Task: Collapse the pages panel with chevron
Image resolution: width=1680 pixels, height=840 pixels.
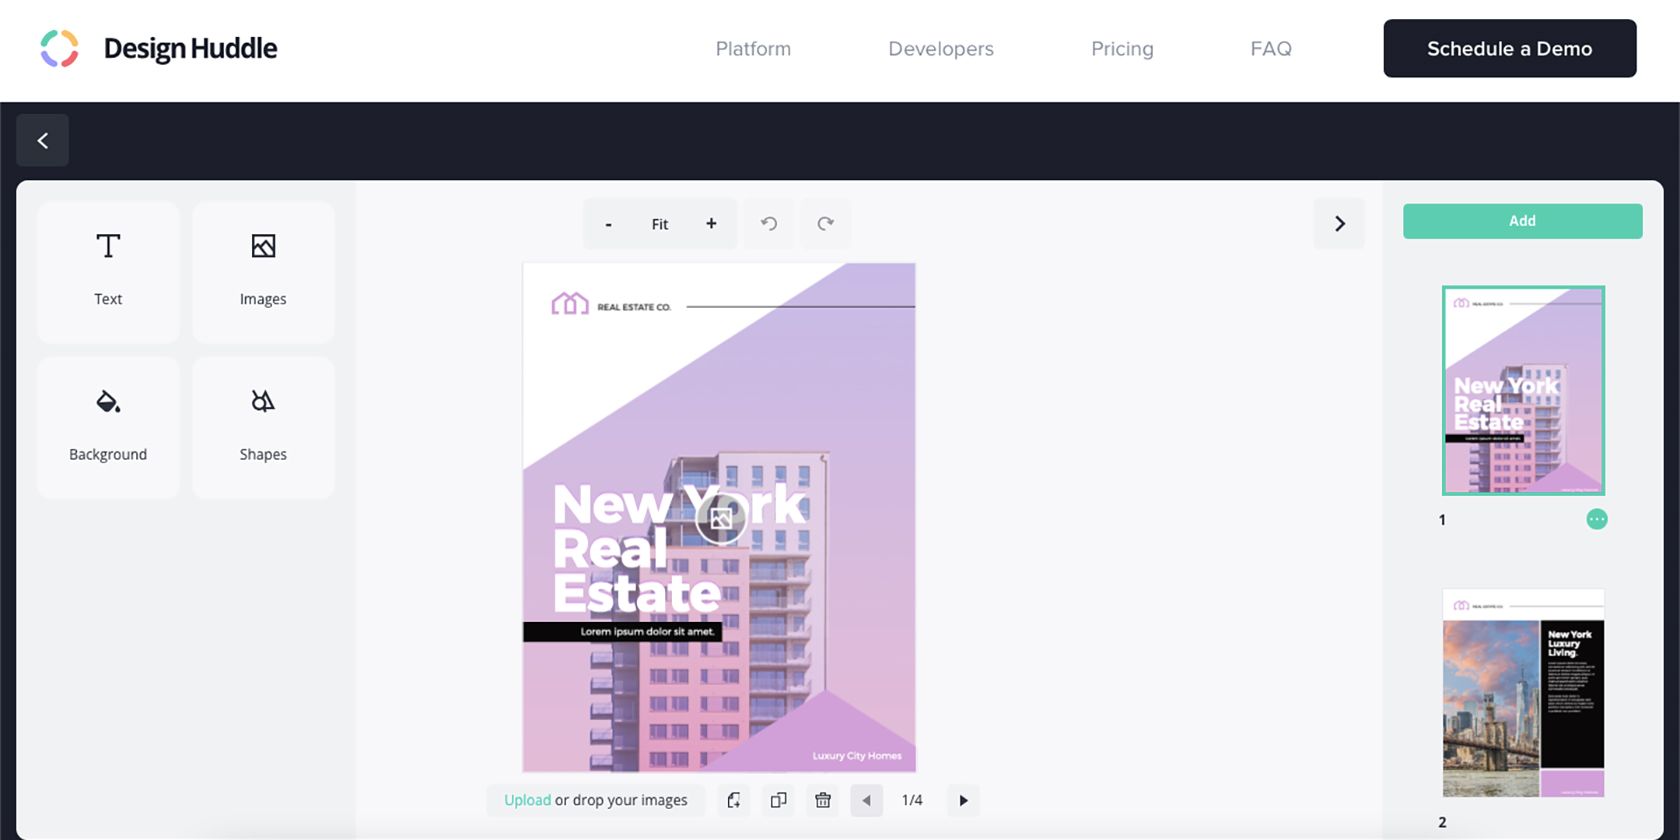Action: pos(1339,224)
